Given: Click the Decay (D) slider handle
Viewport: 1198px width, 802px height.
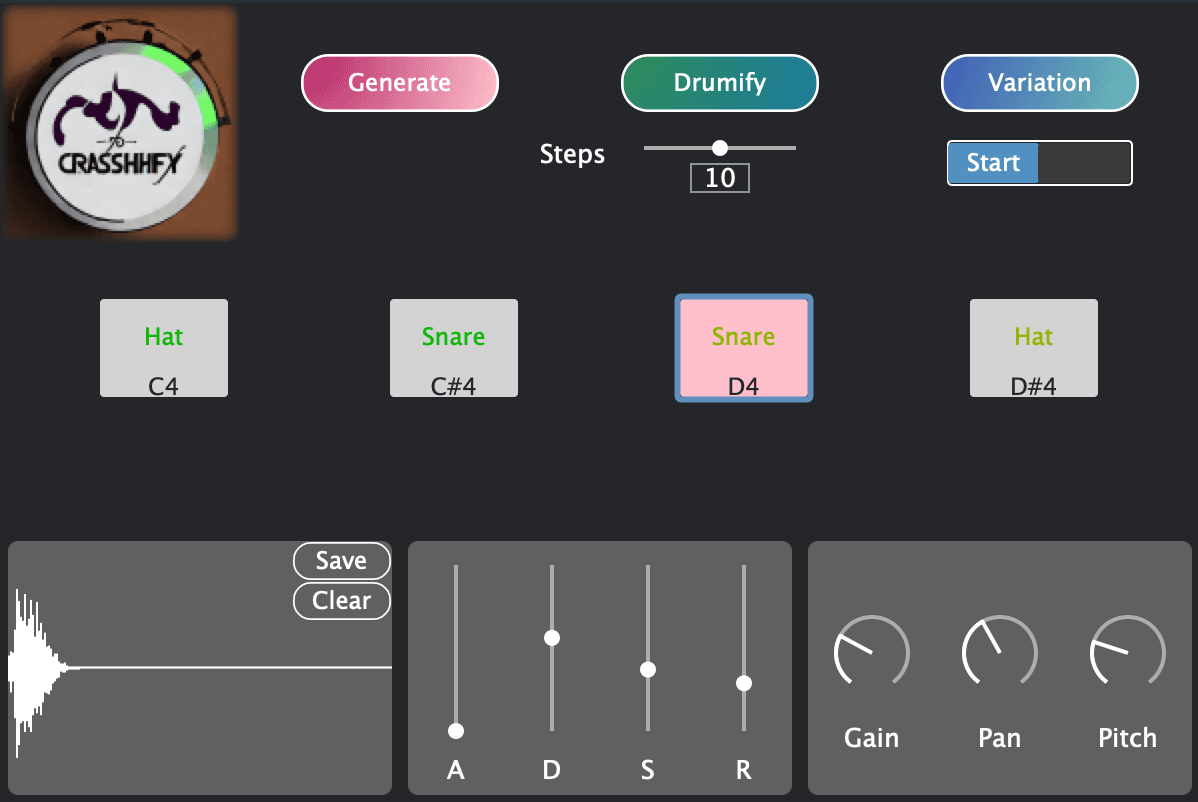Looking at the screenshot, I should pos(552,638).
